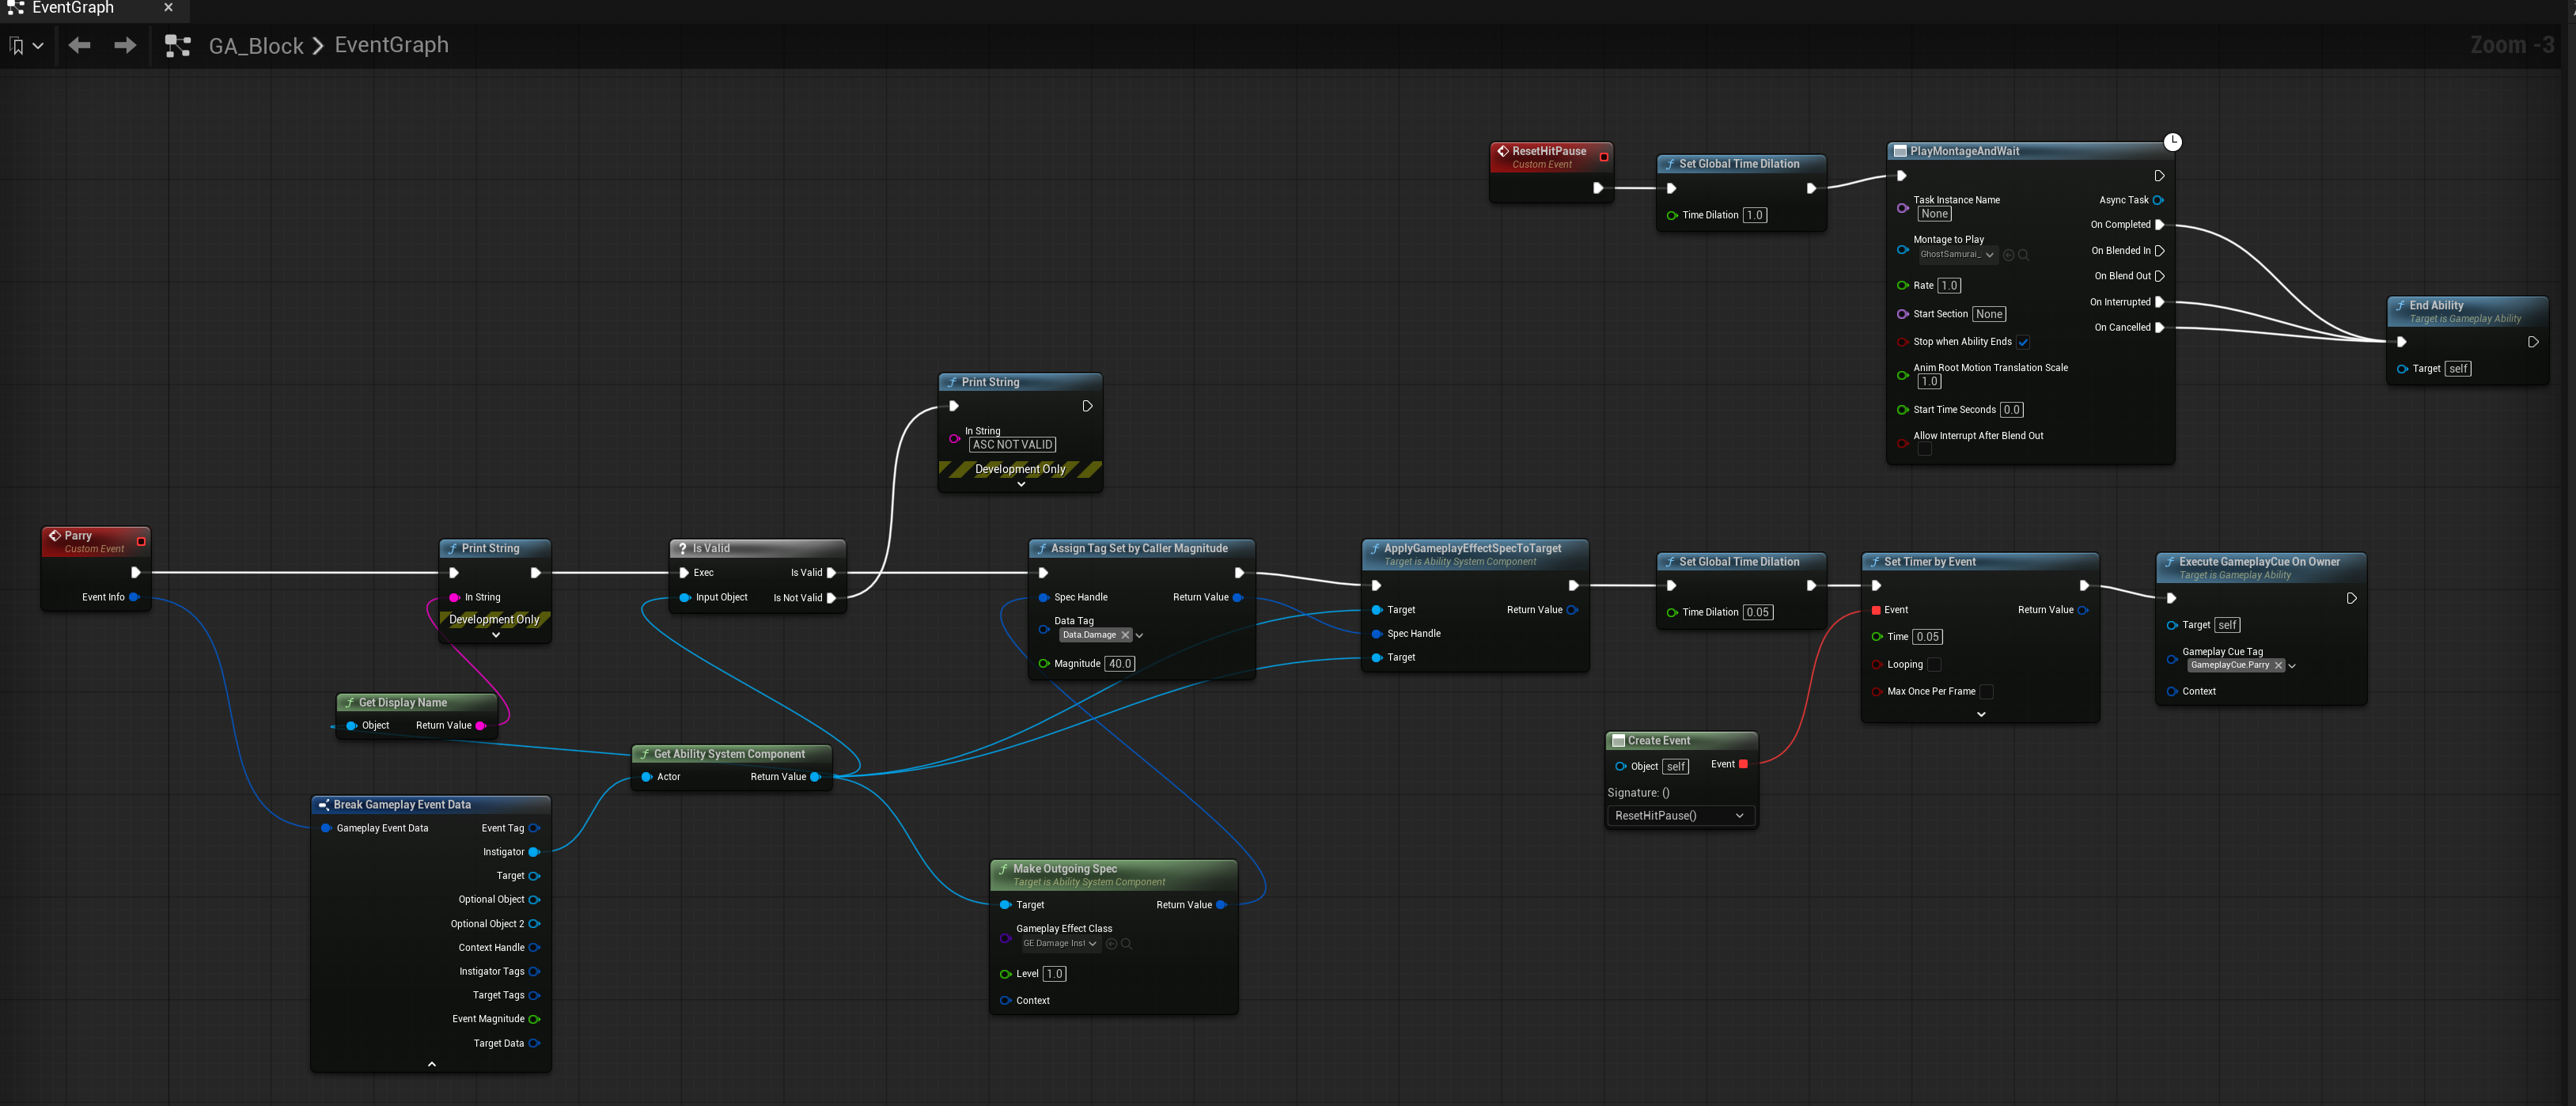The image size is (2576, 1106).
Task: Edit the Magnitude 40.0 field
Action: pyautogui.click(x=1119, y=664)
